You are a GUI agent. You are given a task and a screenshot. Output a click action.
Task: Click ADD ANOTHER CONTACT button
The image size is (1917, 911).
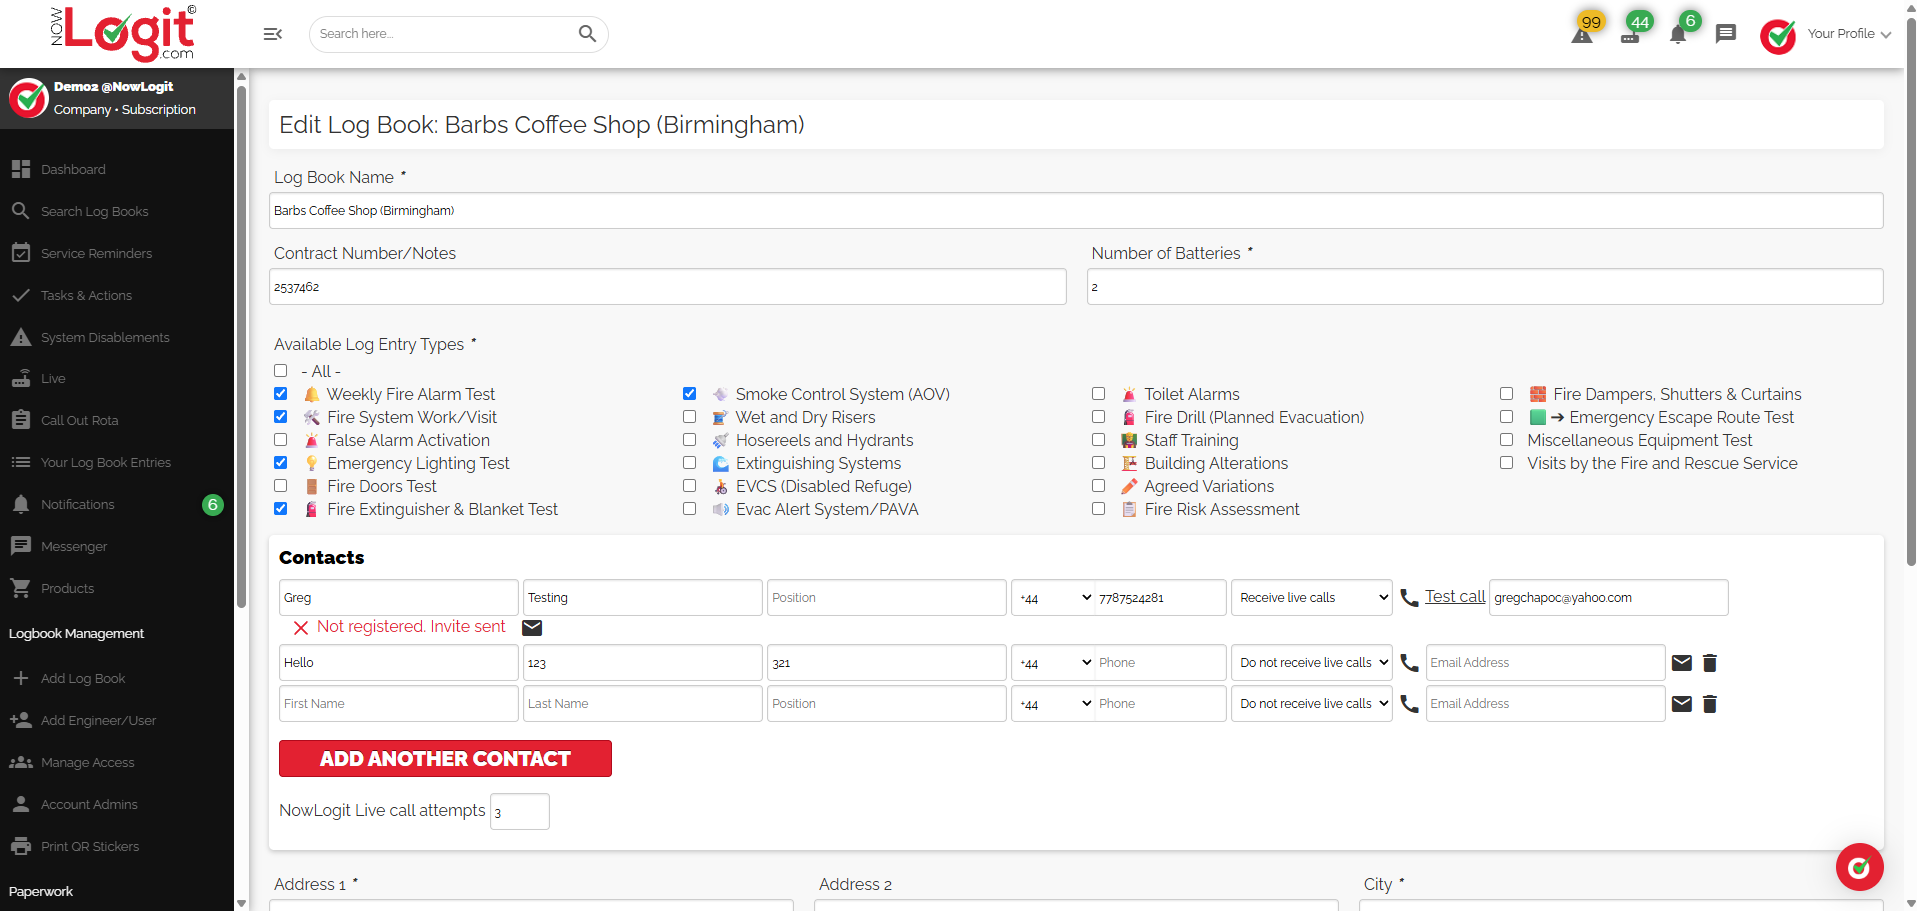(445, 759)
